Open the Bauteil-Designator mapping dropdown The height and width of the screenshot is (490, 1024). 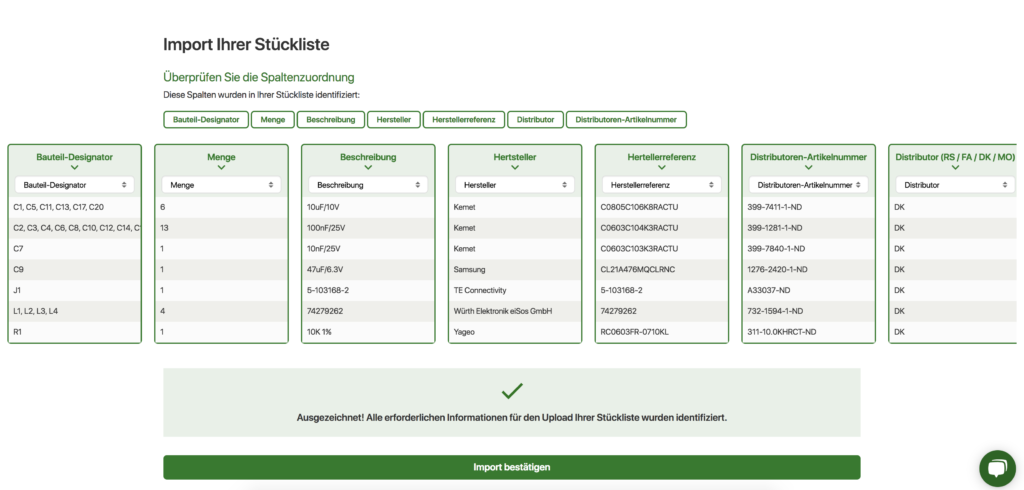click(x=74, y=185)
